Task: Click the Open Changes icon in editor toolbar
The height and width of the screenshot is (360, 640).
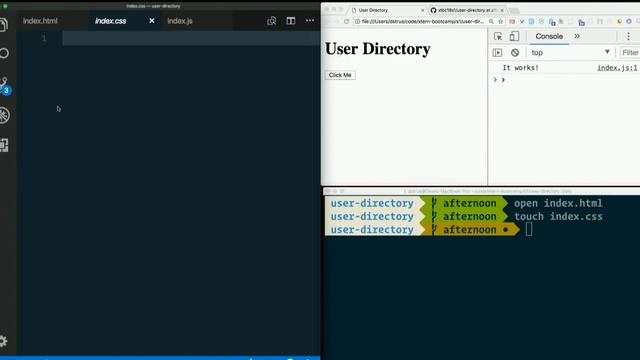Action: (x=271, y=21)
